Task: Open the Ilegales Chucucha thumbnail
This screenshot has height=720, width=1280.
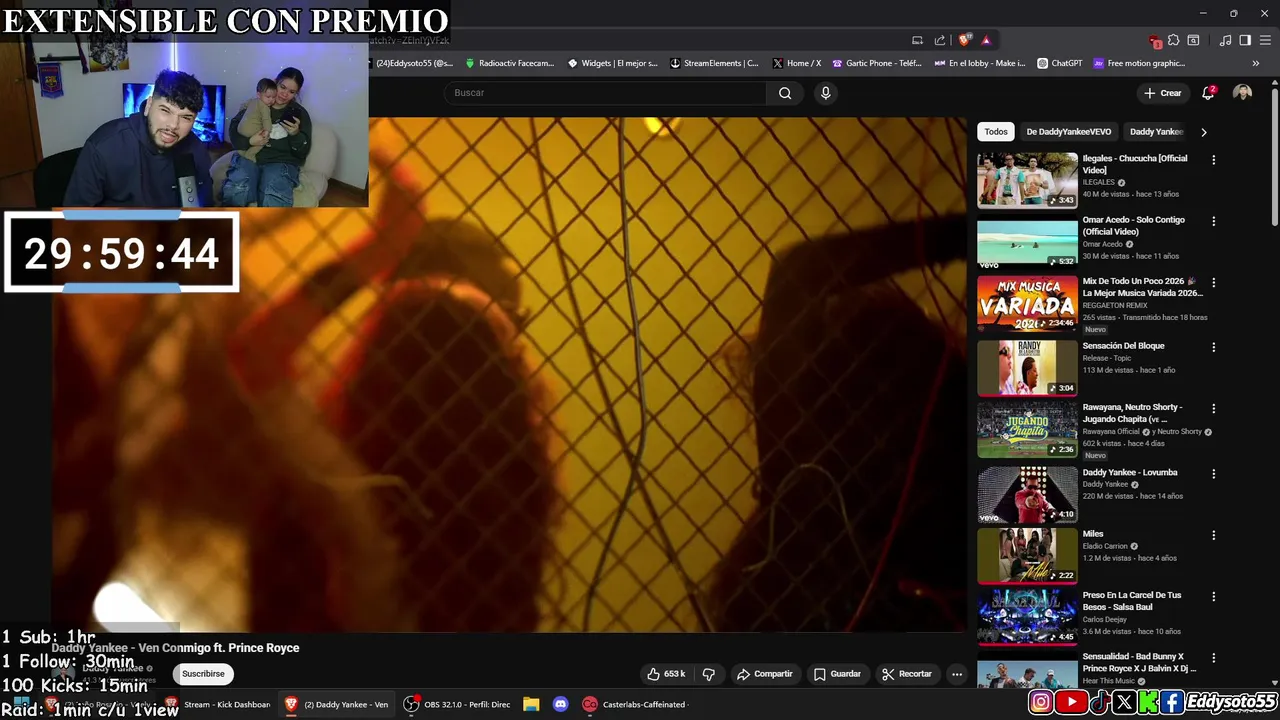Action: coord(1027,180)
